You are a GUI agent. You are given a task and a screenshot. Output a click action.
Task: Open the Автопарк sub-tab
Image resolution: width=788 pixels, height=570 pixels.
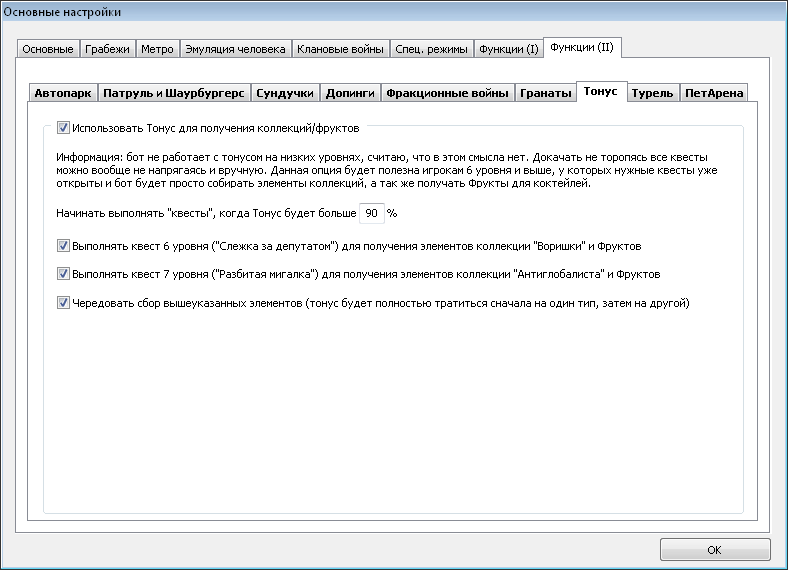(x=63, y=93)
